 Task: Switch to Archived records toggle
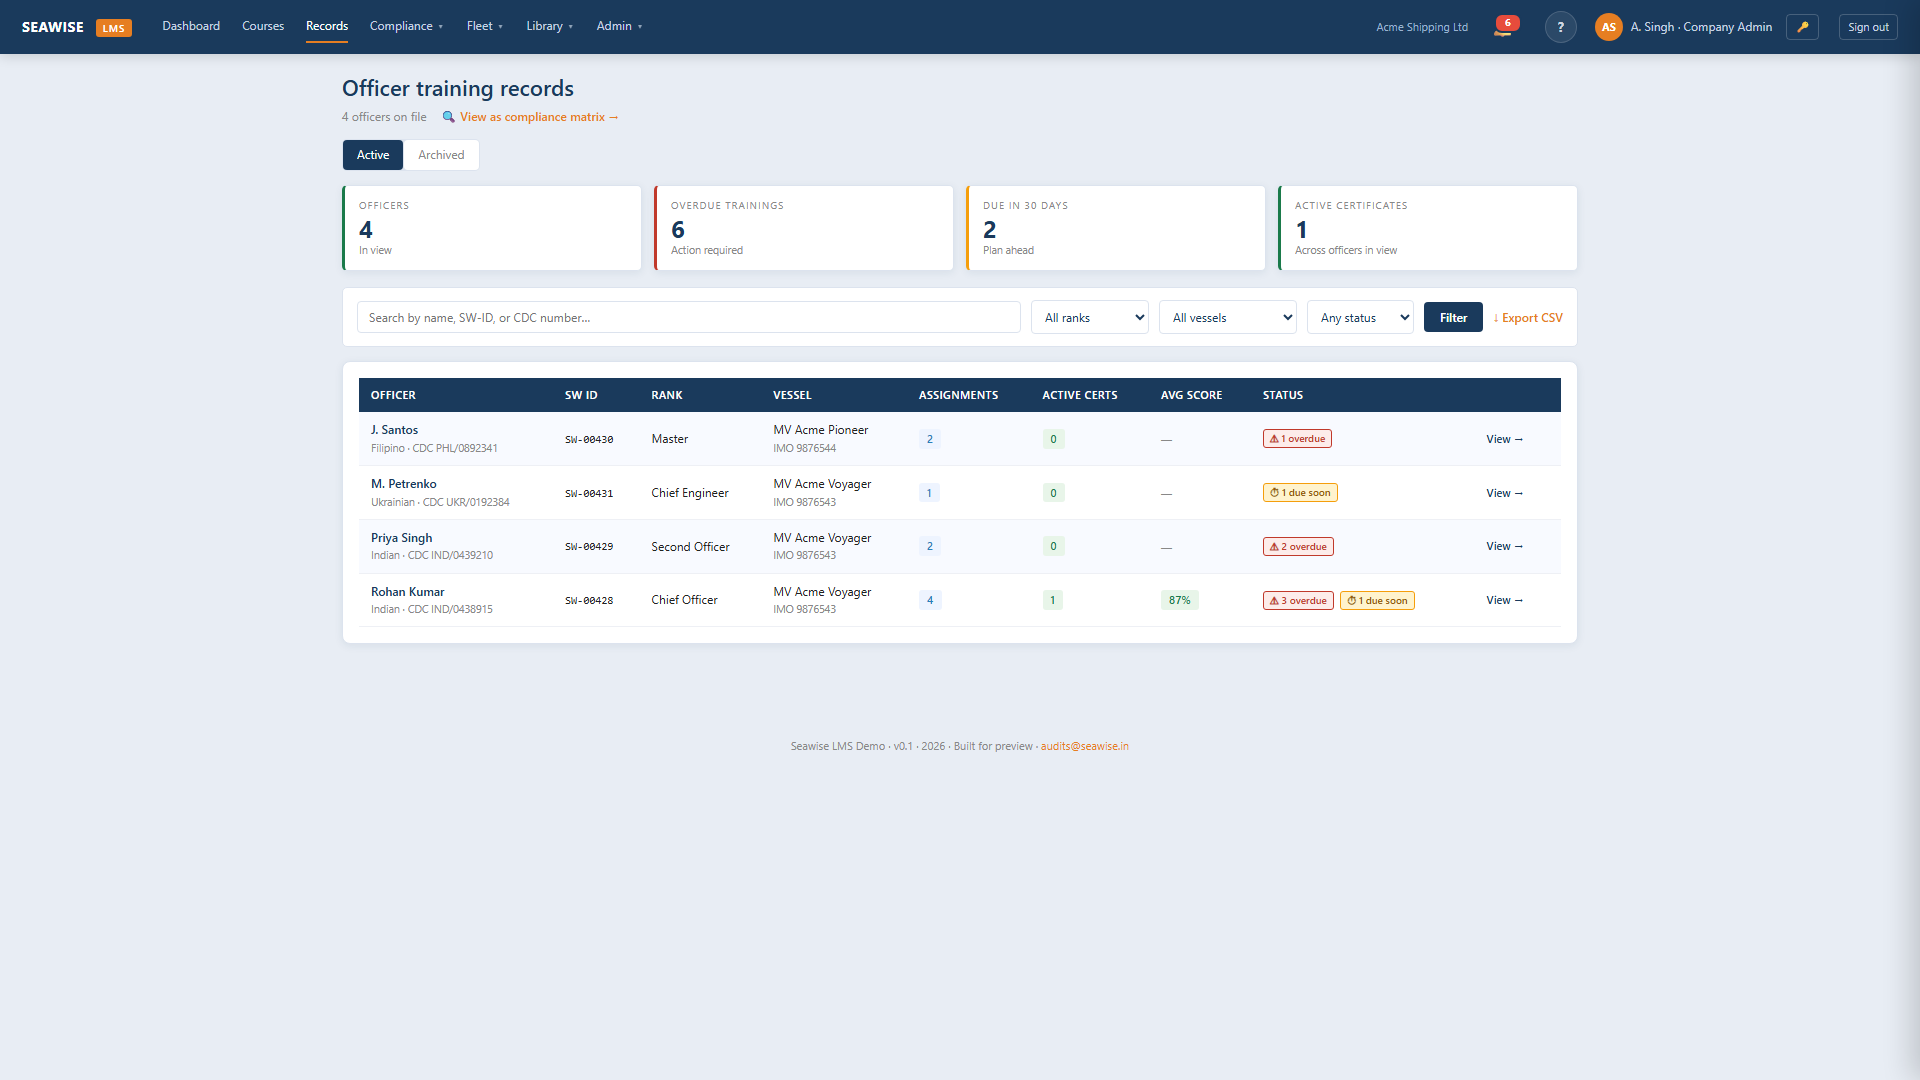coord(441,155)
